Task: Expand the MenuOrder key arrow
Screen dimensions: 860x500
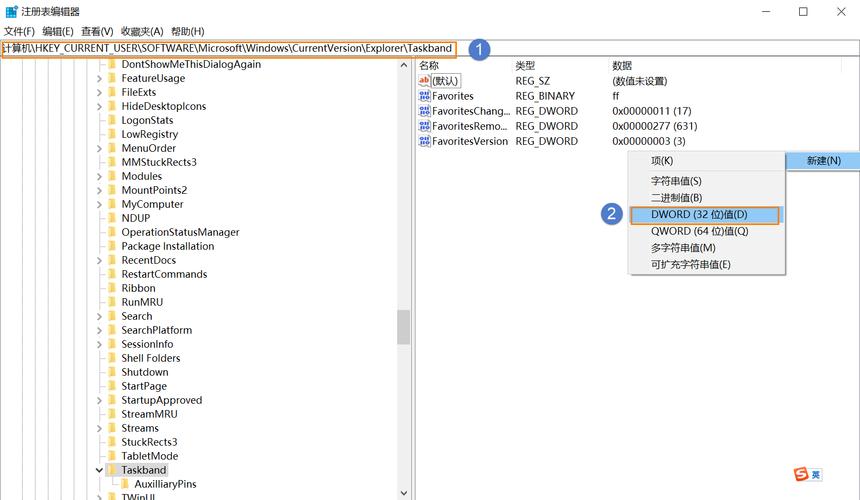Action: (99, 149)
